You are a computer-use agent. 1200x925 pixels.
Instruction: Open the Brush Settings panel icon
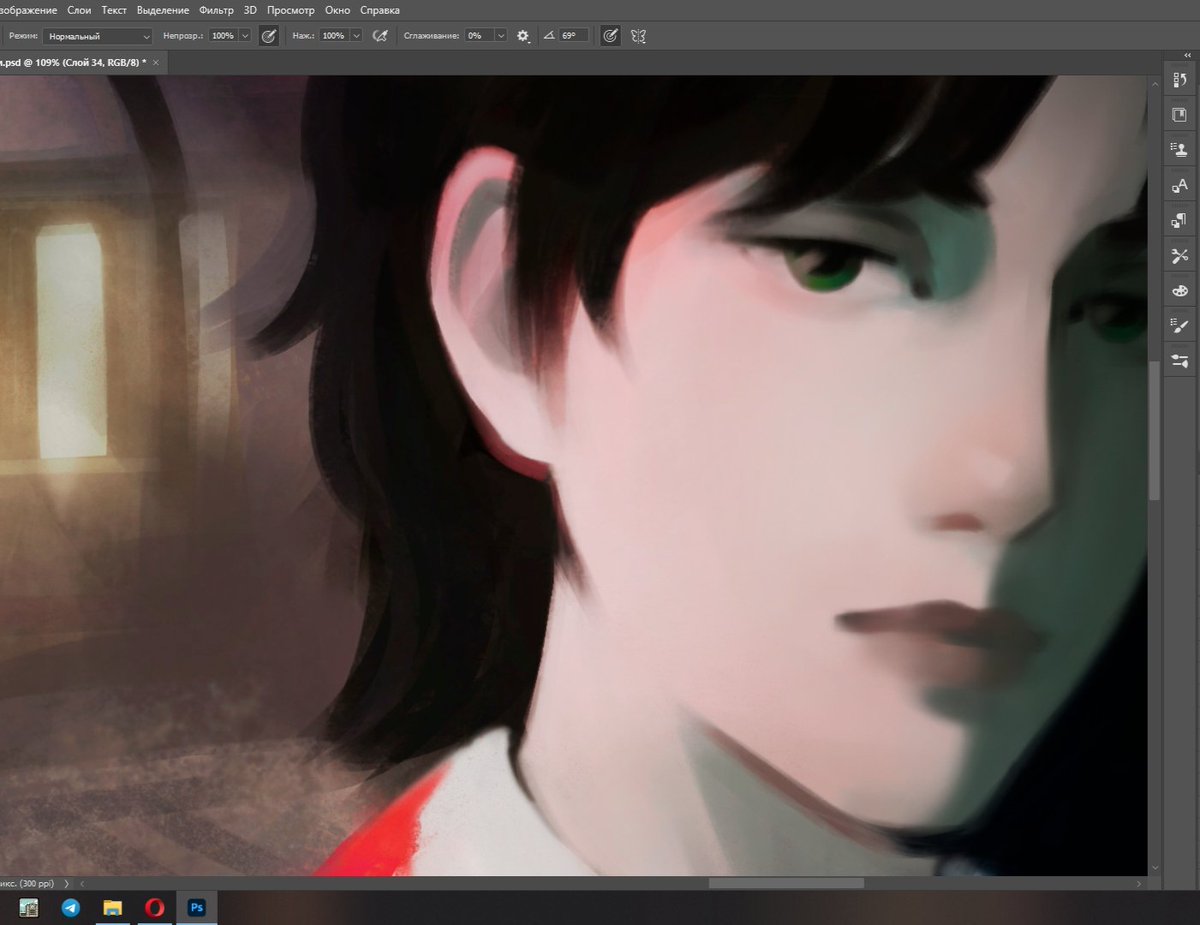click(1180, 361)
